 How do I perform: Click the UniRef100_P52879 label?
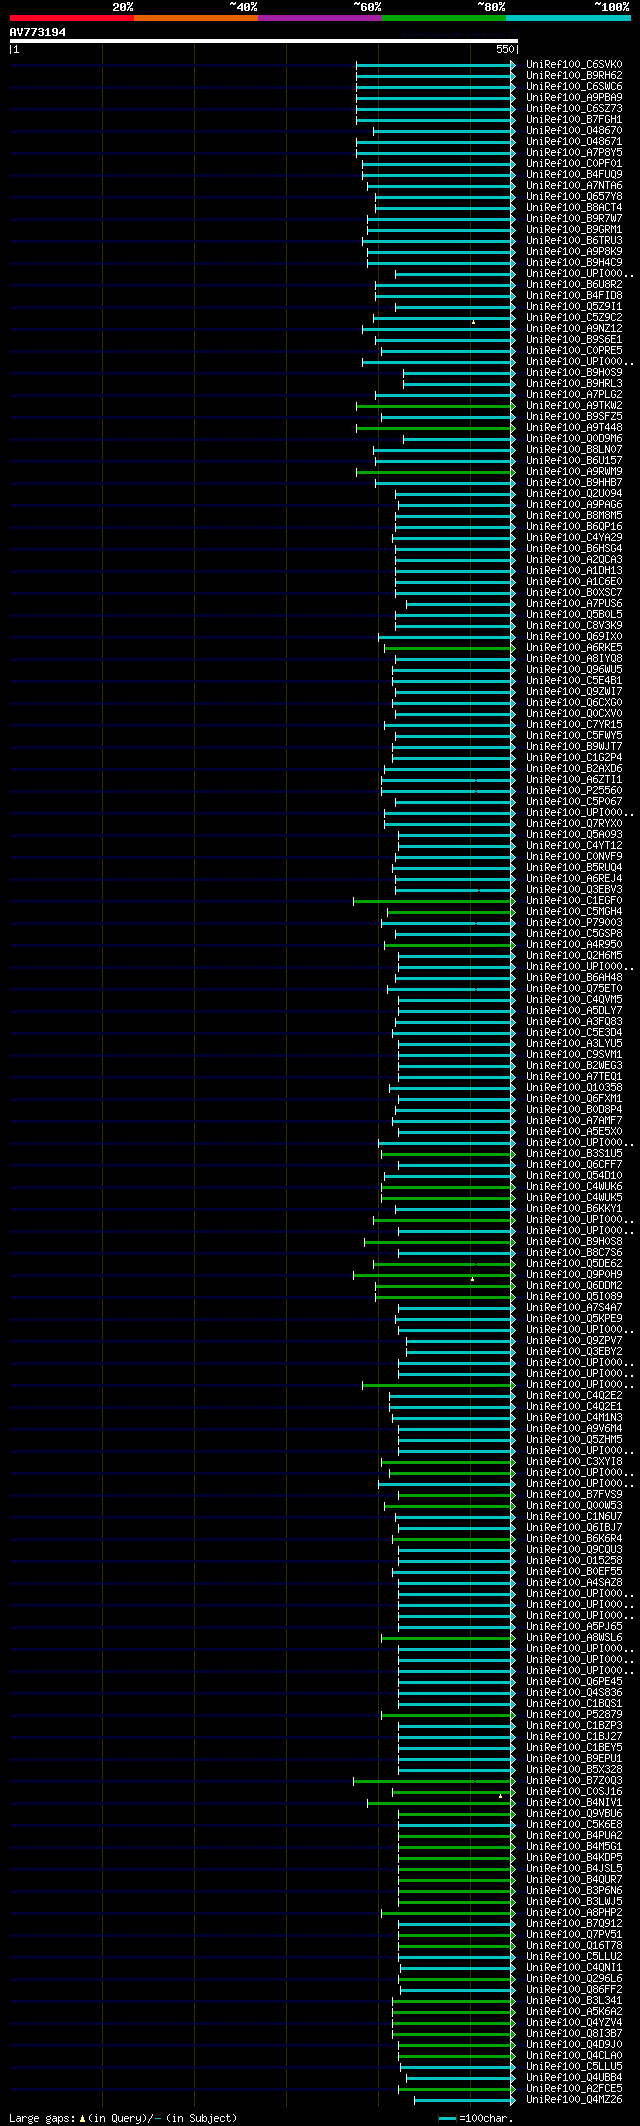(x=574, y=1715)
